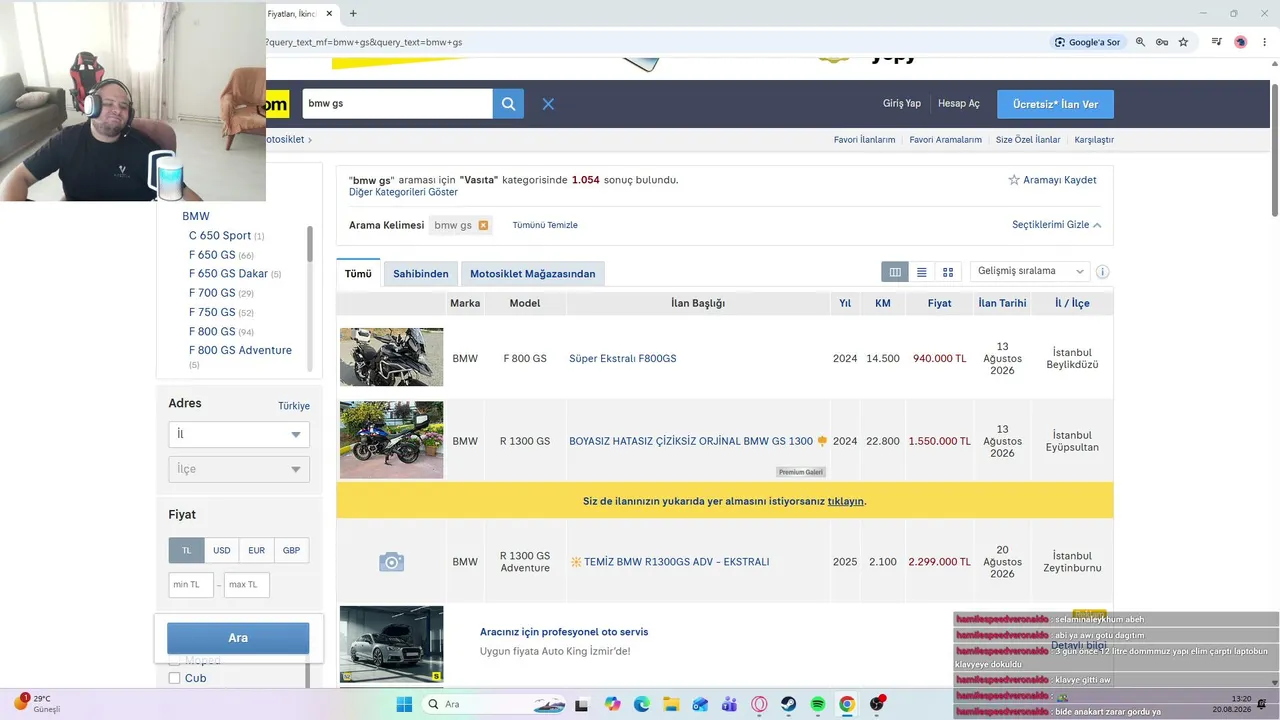Open 'Size Özel İlanlar' menu item
Image resolution: width=1280 pixels, height=720 pixels.
point(1028,140)
